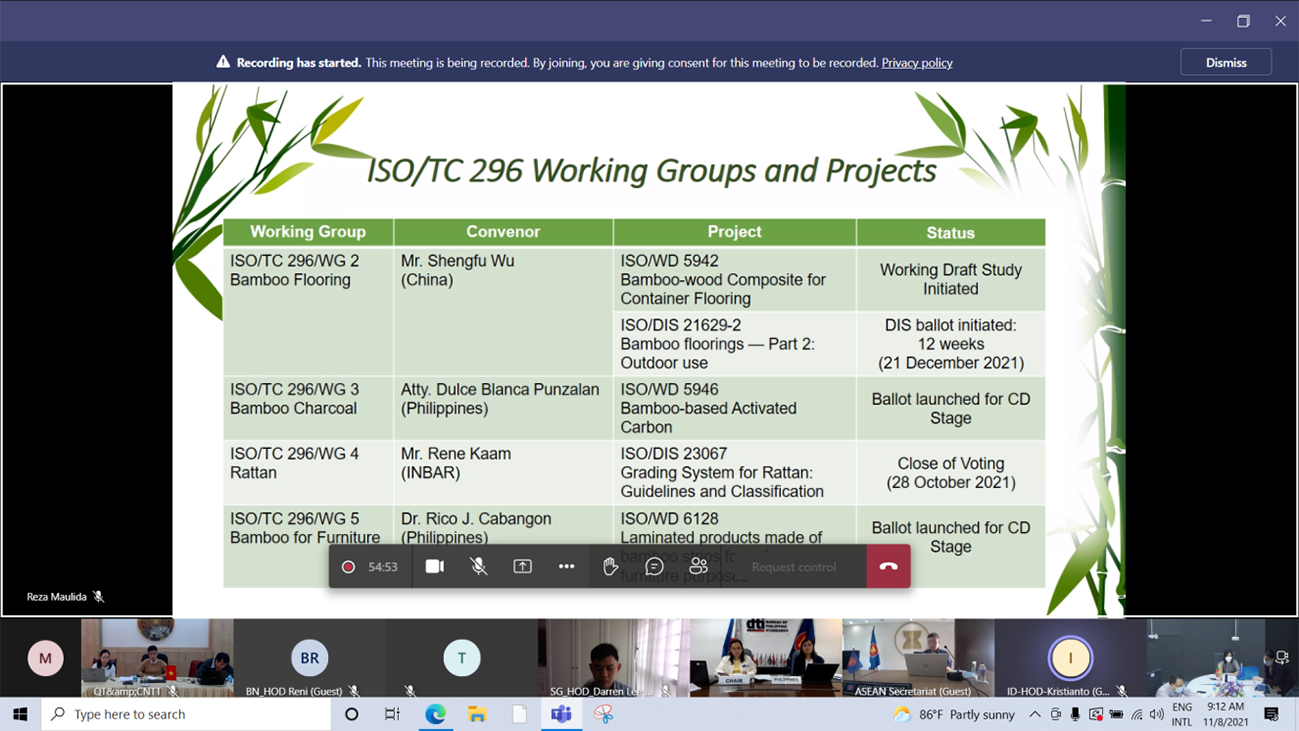
Task: Open File Explorer from taskbar
Action: point(477,714)
